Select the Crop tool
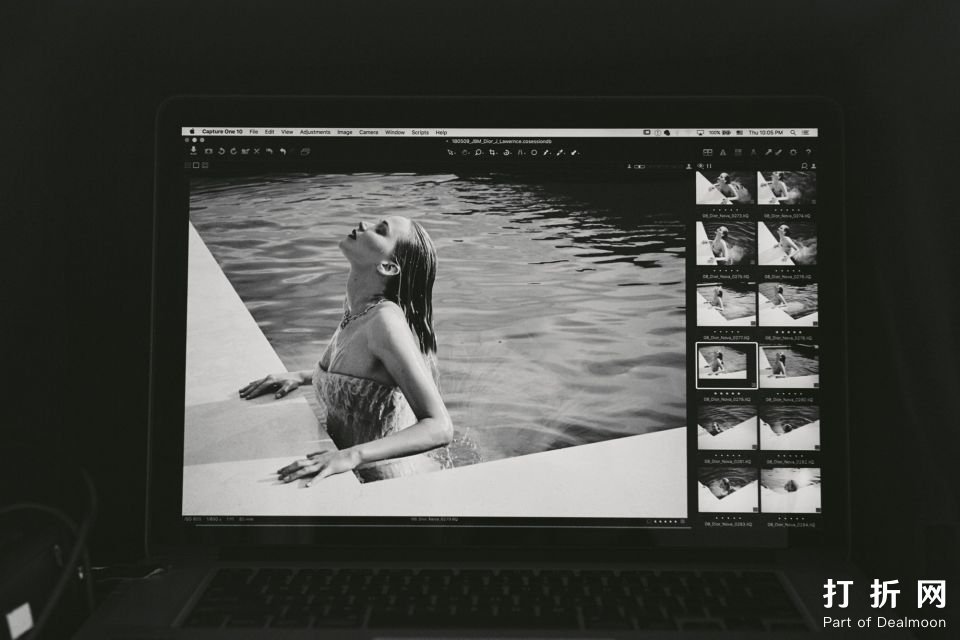Viewport: 960px width, 640px height. [493, 153]
